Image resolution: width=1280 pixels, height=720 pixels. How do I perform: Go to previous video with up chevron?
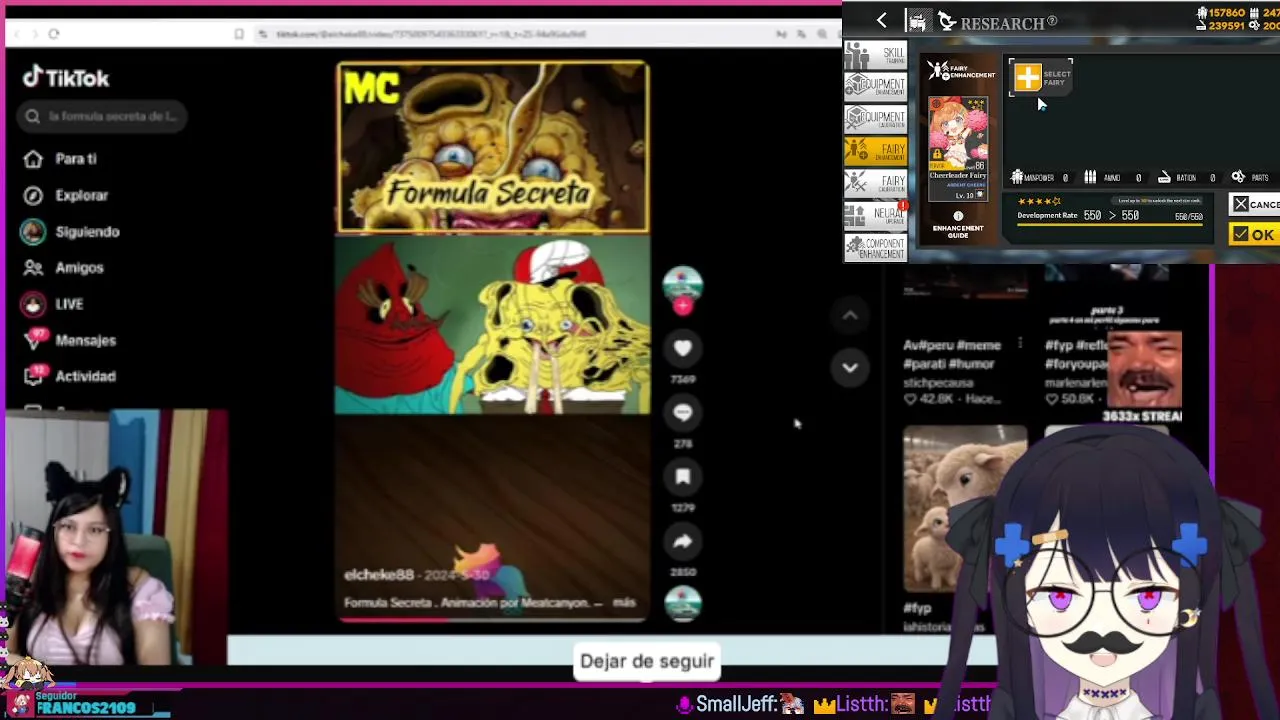coord(850,315)
